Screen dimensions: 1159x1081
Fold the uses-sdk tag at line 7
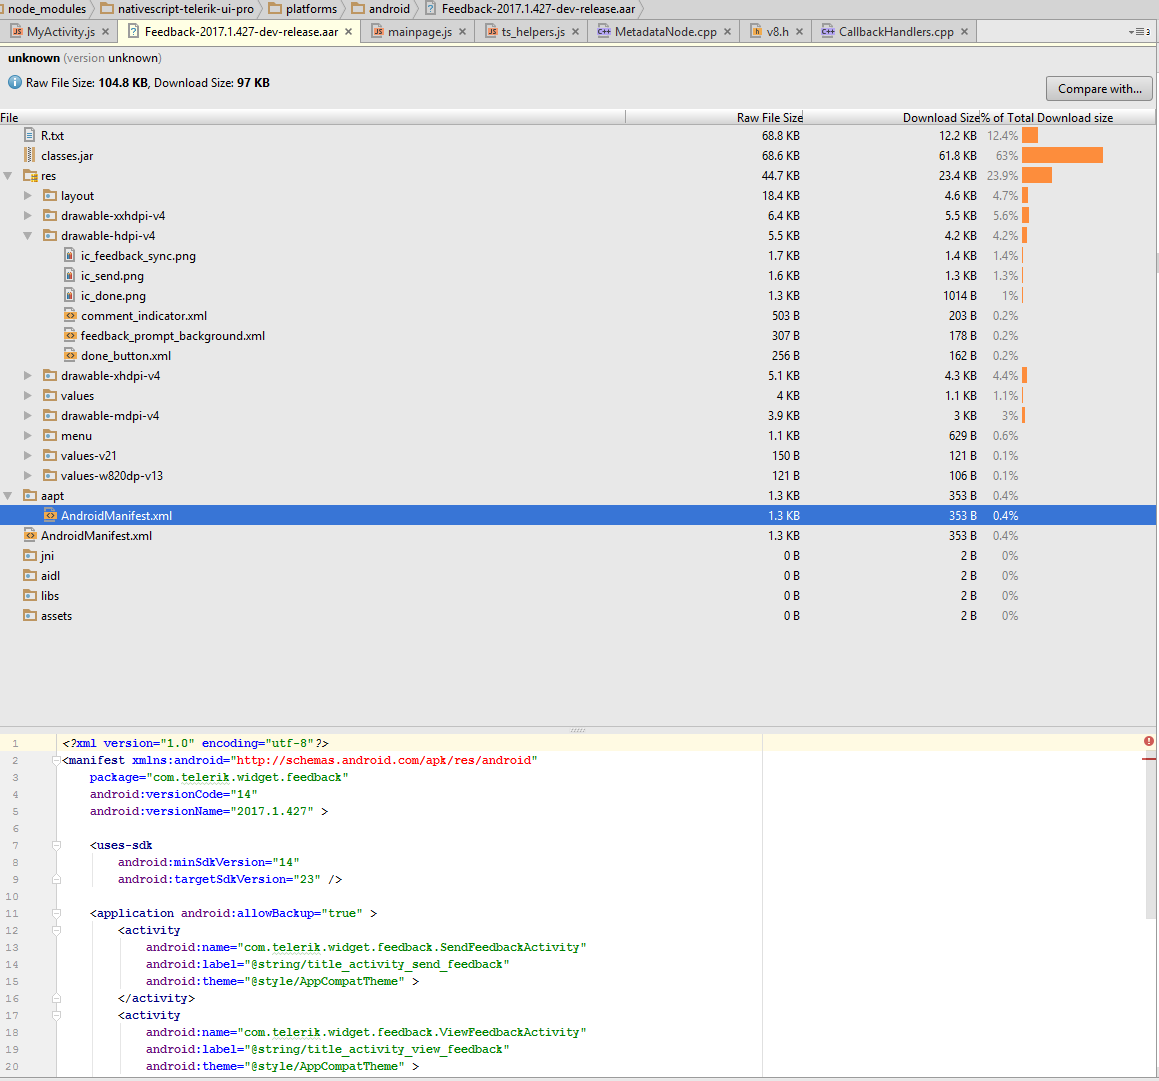(56, 844)
